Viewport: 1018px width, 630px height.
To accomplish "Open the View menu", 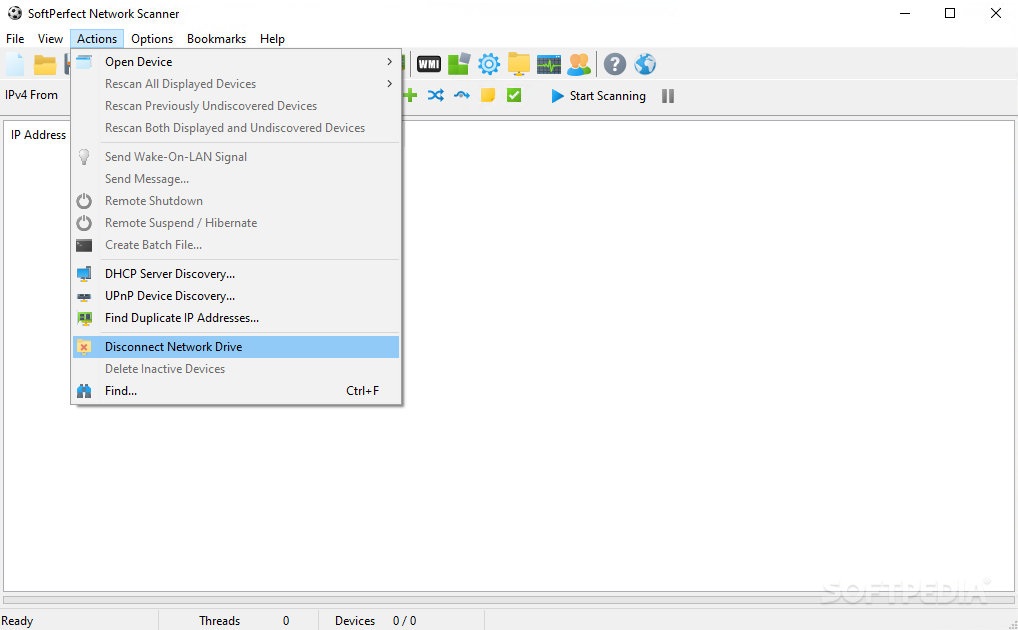I will [x=50, y=39].
